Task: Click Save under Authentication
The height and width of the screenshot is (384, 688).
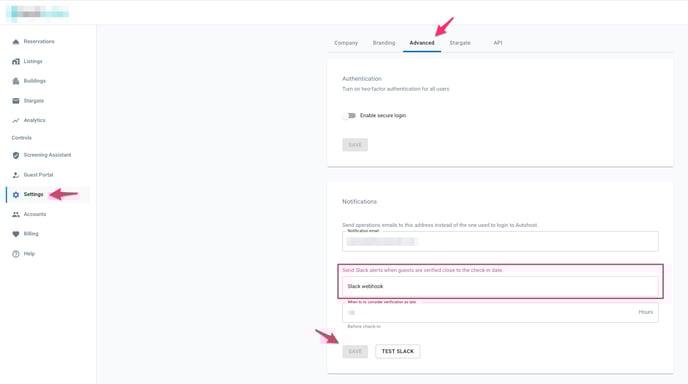Action: tap(355, 145)
